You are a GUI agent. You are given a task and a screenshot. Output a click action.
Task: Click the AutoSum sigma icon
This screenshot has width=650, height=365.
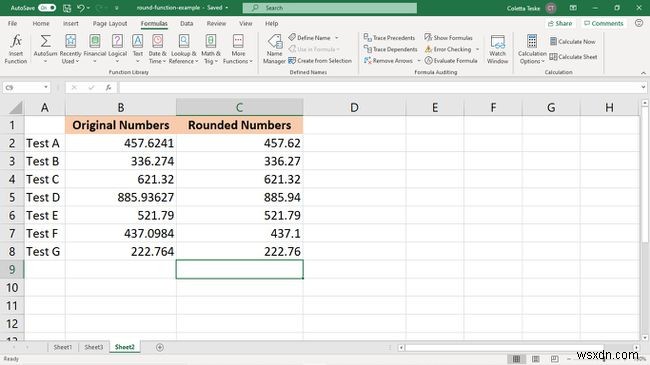(45, 41)
